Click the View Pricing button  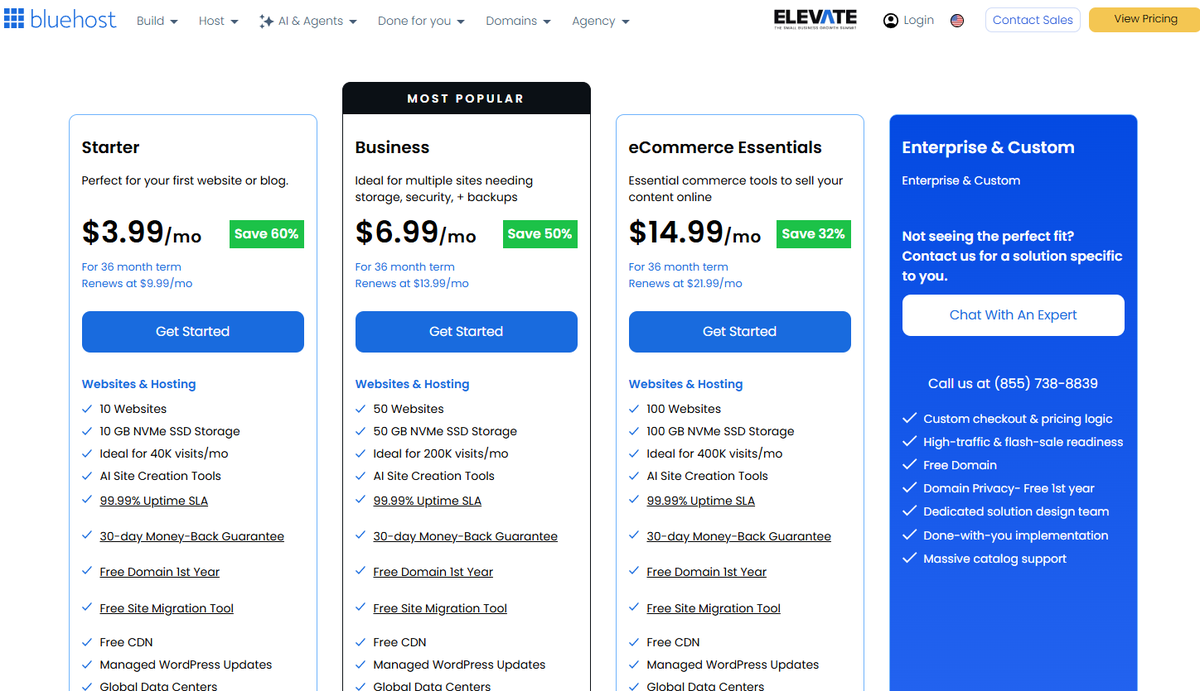coord(1144,20)
